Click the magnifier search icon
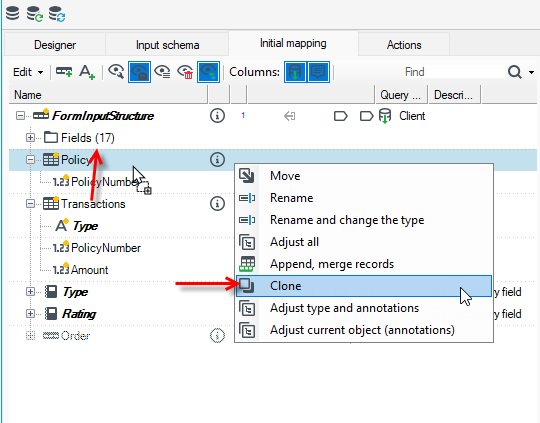 515,72
